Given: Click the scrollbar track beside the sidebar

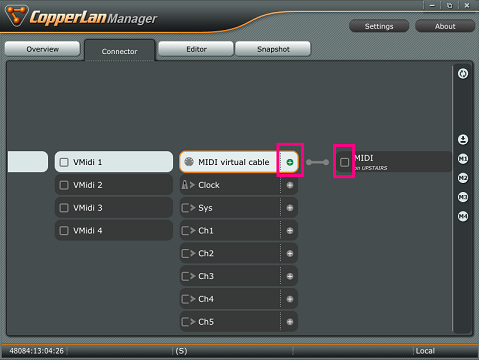Looking at the screenshot, I should point(452,198).
